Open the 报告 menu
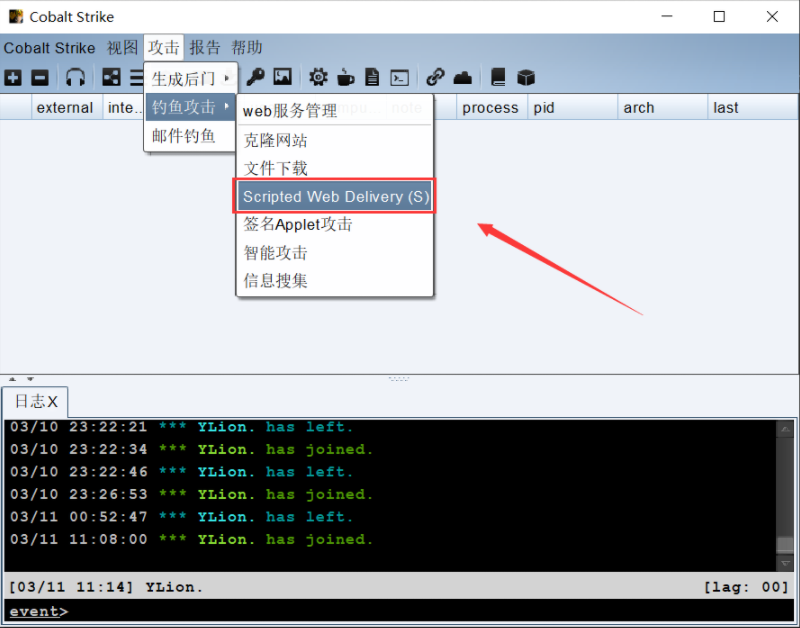 coord(205,48)
